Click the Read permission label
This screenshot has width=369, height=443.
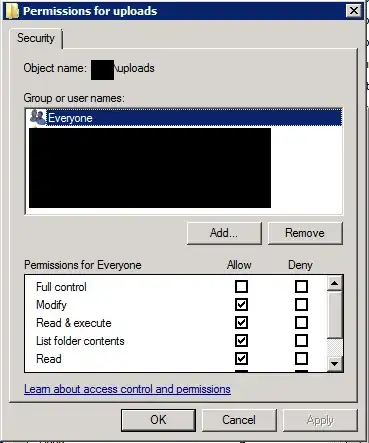point(49,359)
